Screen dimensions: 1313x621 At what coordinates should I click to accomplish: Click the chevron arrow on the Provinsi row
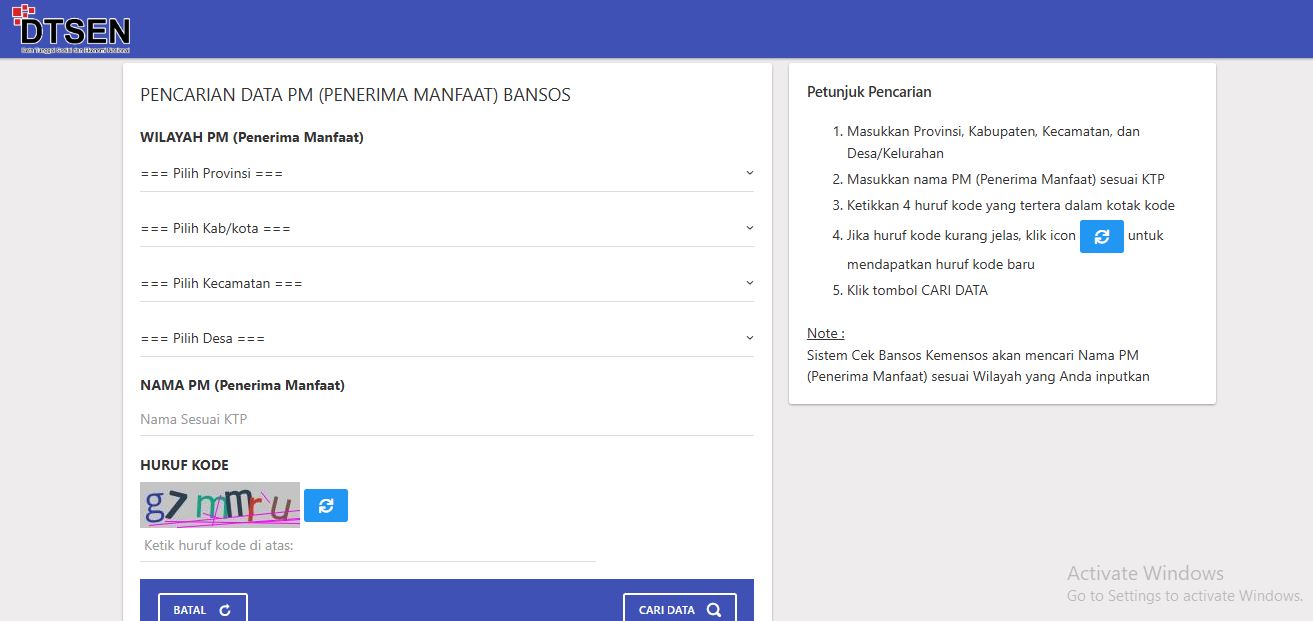(749, 173)
